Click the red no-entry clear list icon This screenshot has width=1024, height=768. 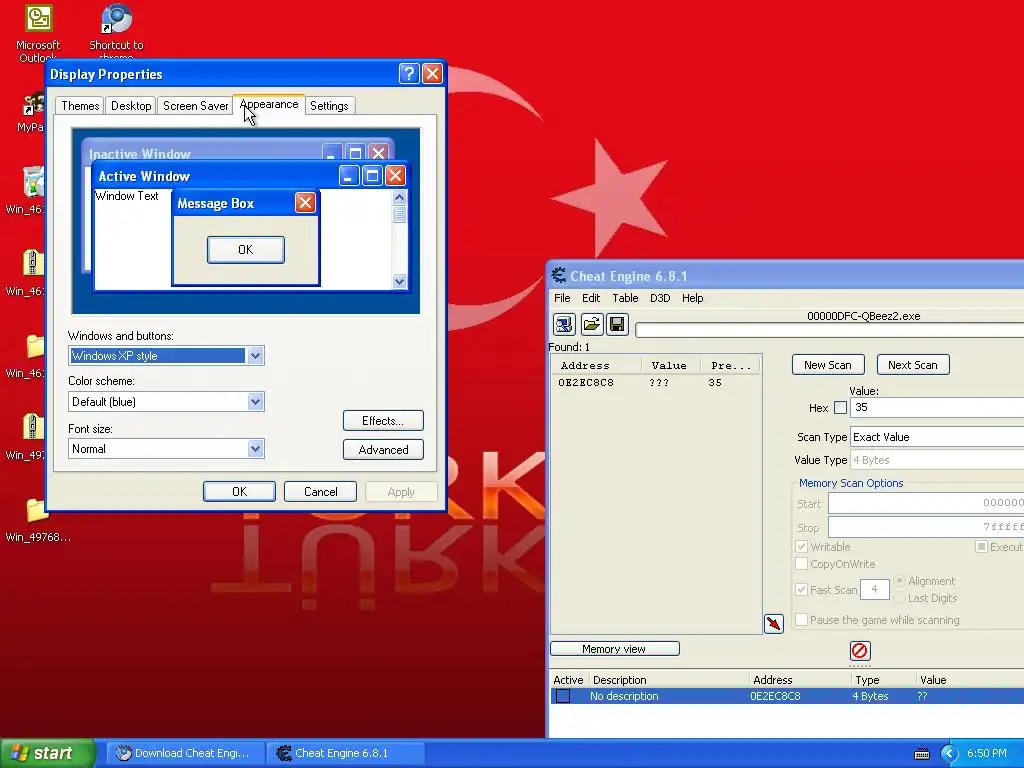pyautogui.click(x=859, y=650)
